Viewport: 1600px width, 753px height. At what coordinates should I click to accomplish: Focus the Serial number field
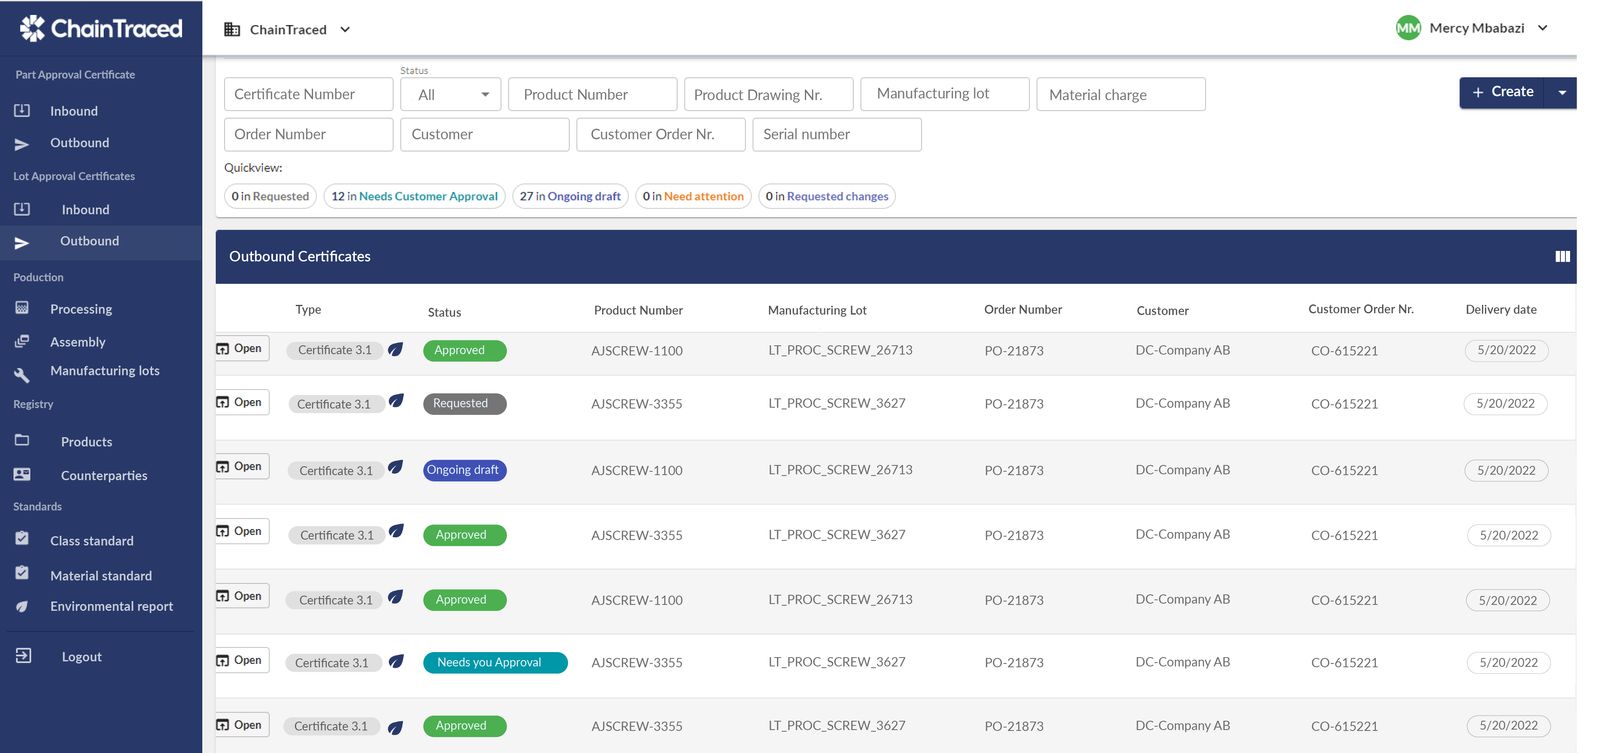click(837, 134)
